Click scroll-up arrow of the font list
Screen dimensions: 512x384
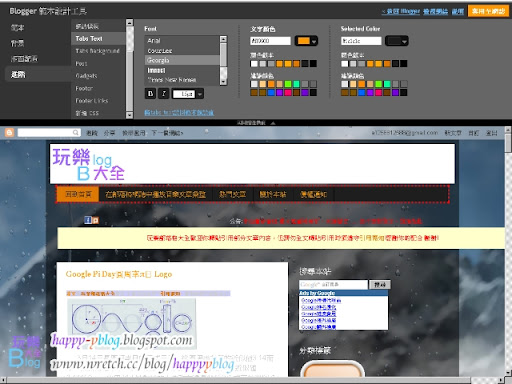pyautogui.click(x=223, y=39)
